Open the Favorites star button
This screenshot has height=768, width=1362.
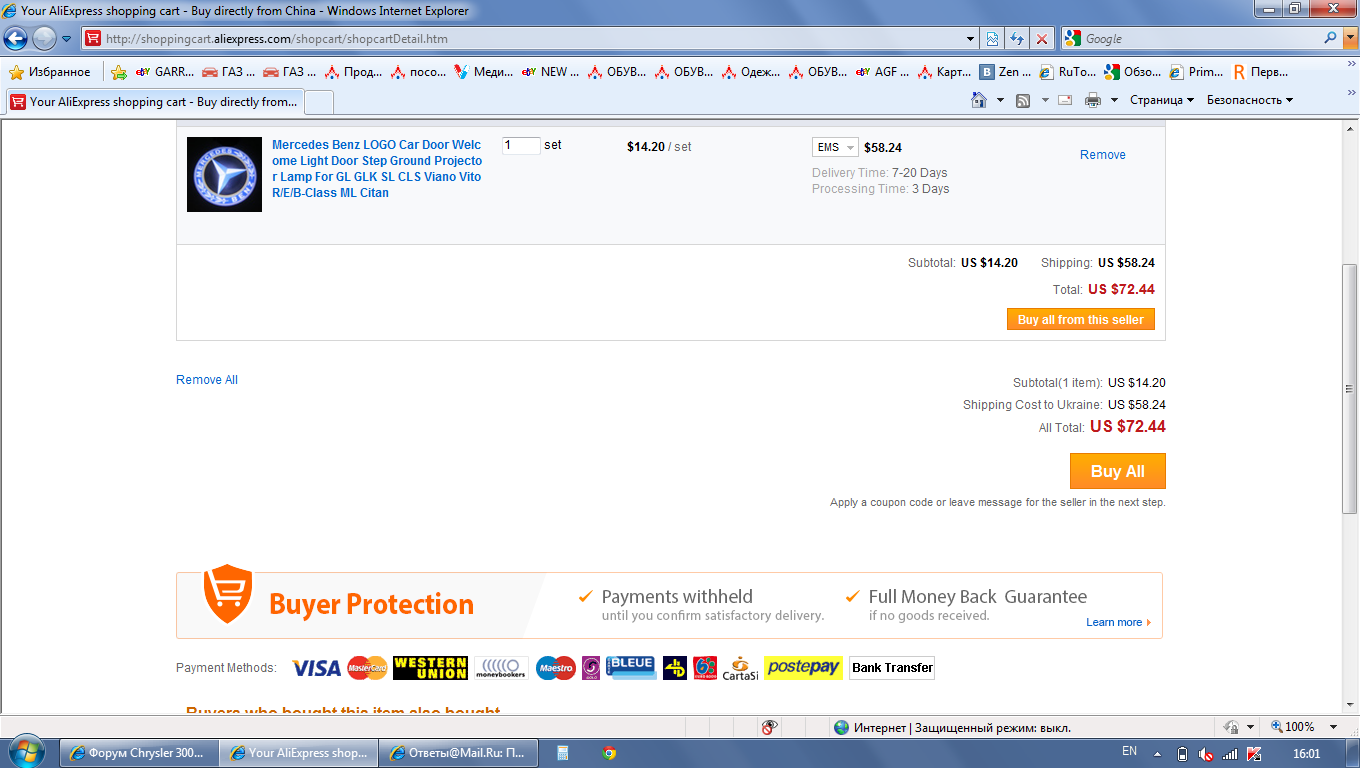[x=49, y=72]
